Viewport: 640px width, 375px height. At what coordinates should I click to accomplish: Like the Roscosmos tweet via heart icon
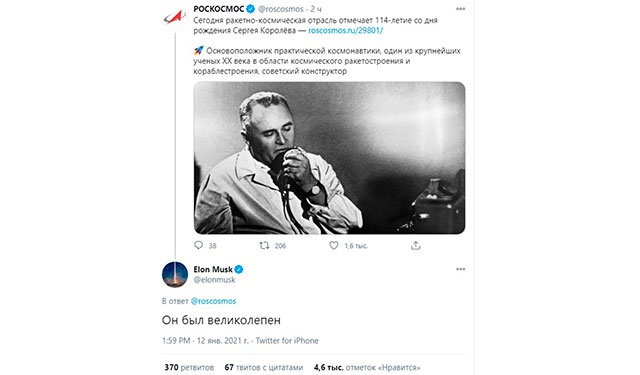click(334, 245)
